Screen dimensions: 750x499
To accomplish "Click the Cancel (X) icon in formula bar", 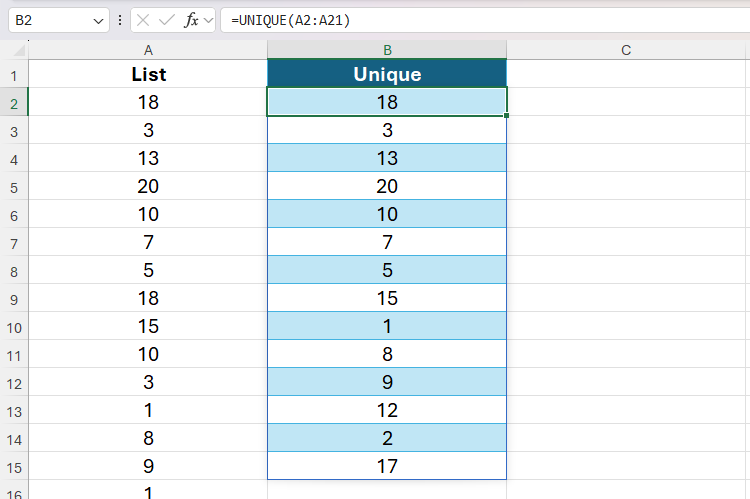I will (x=145, y=20).
